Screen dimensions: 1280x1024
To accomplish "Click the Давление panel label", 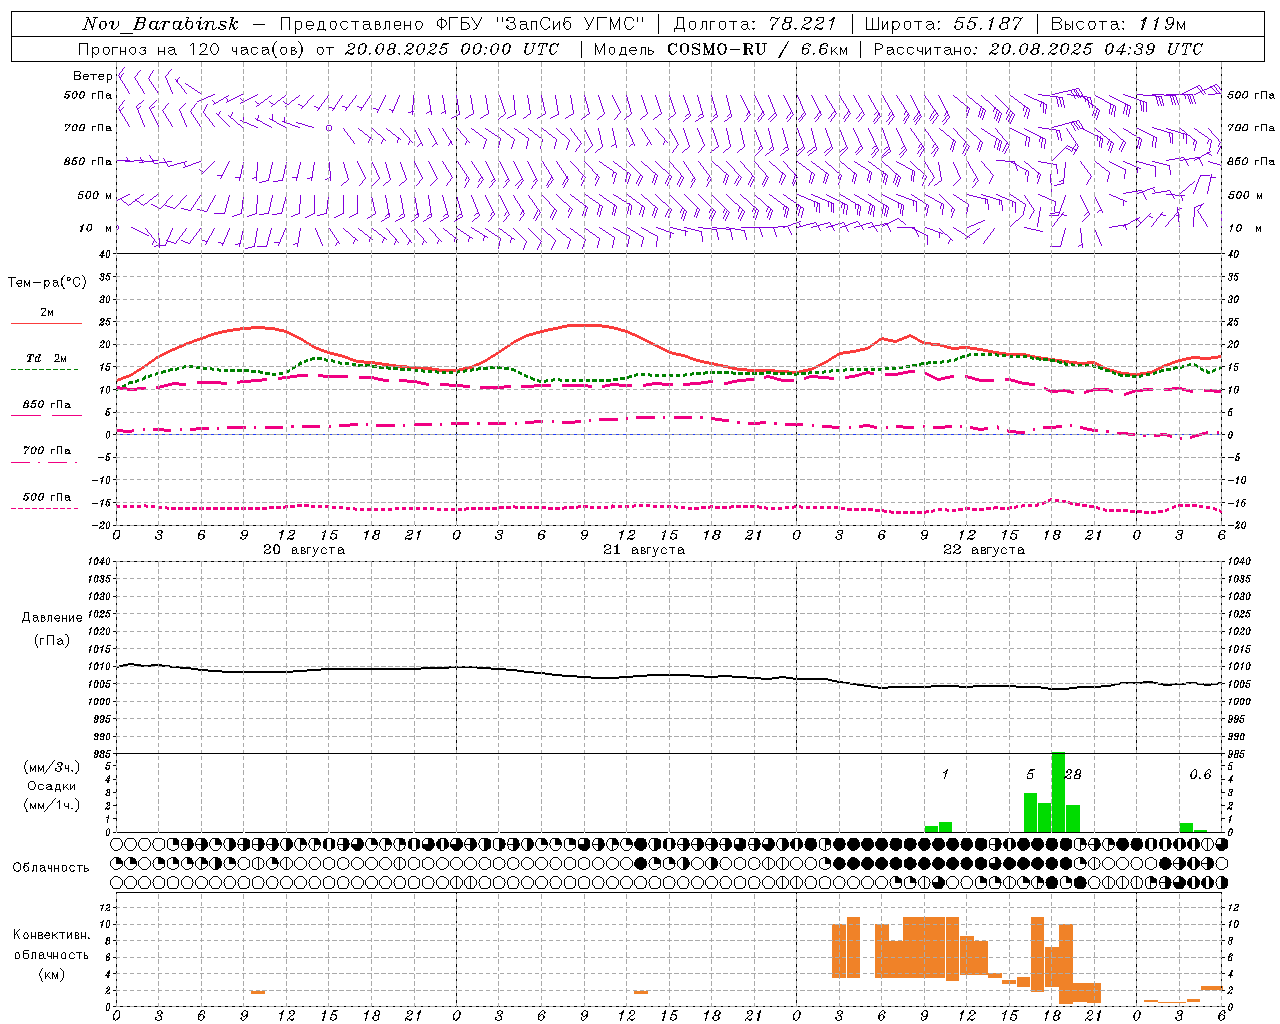I will click(52, 618).
